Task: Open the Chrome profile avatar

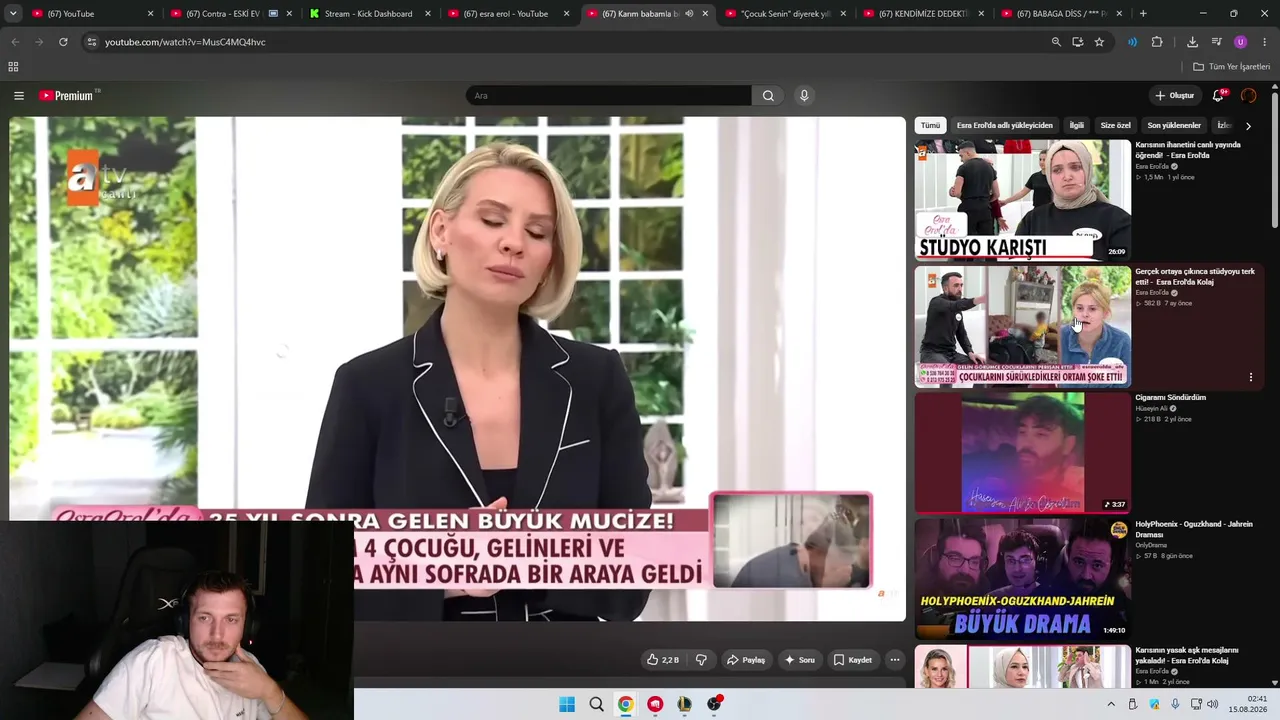Action: pyautogui.click(x=1241, y=42)
